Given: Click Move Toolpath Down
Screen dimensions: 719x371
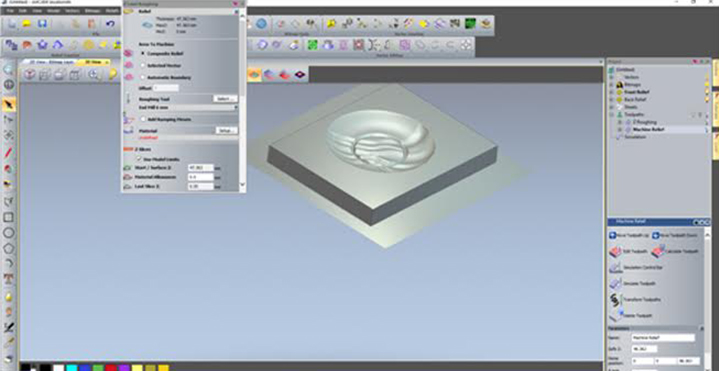Looking at the screenshot, I should (x=675, y=235).
